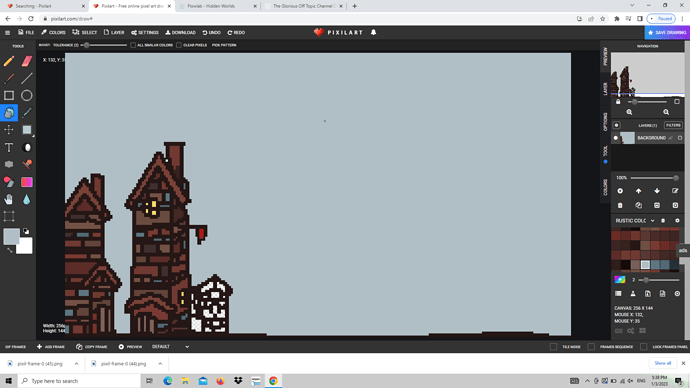Adjust the bucket tolerance slider
The image size is (690, 388).
104,45
